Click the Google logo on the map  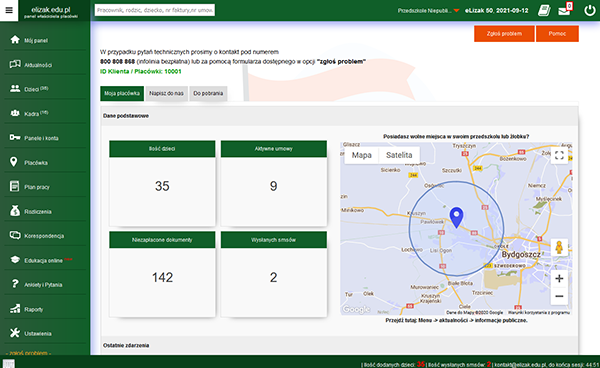click(356, 309)
